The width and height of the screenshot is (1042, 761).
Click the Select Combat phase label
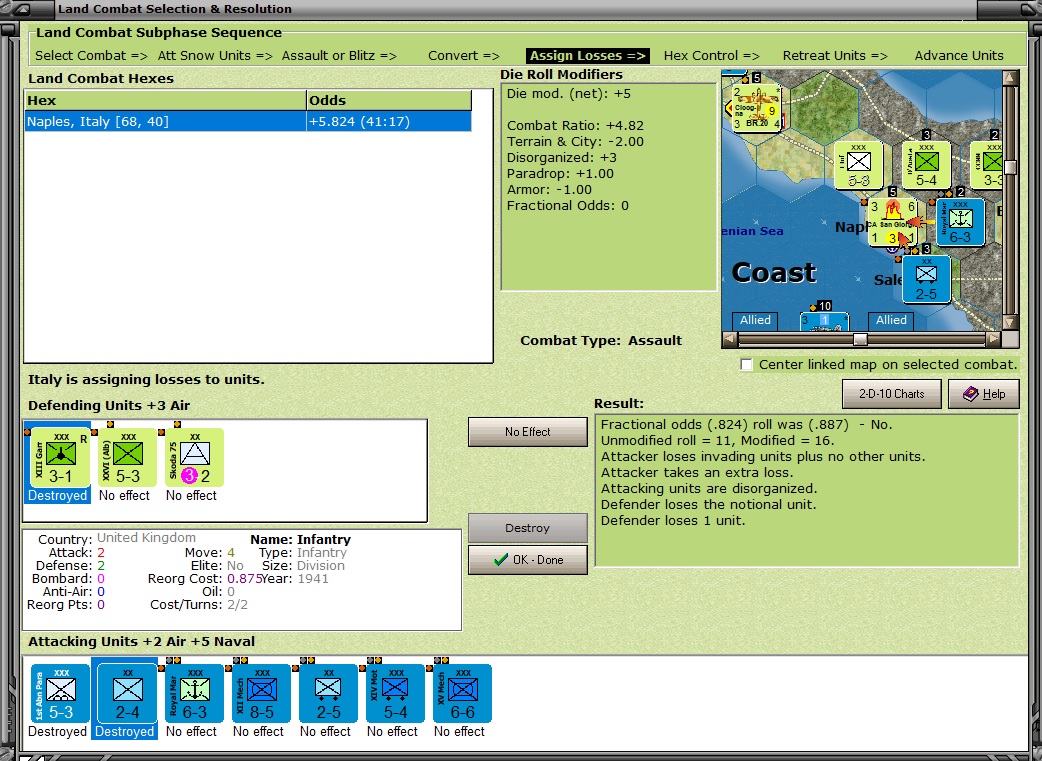91,56
